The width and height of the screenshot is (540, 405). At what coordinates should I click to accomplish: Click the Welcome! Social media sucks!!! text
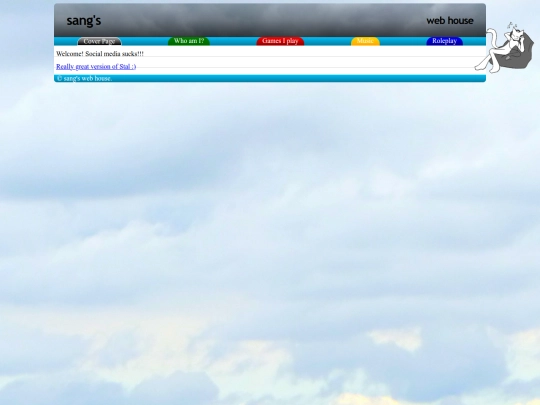click(x=100, y=54)
